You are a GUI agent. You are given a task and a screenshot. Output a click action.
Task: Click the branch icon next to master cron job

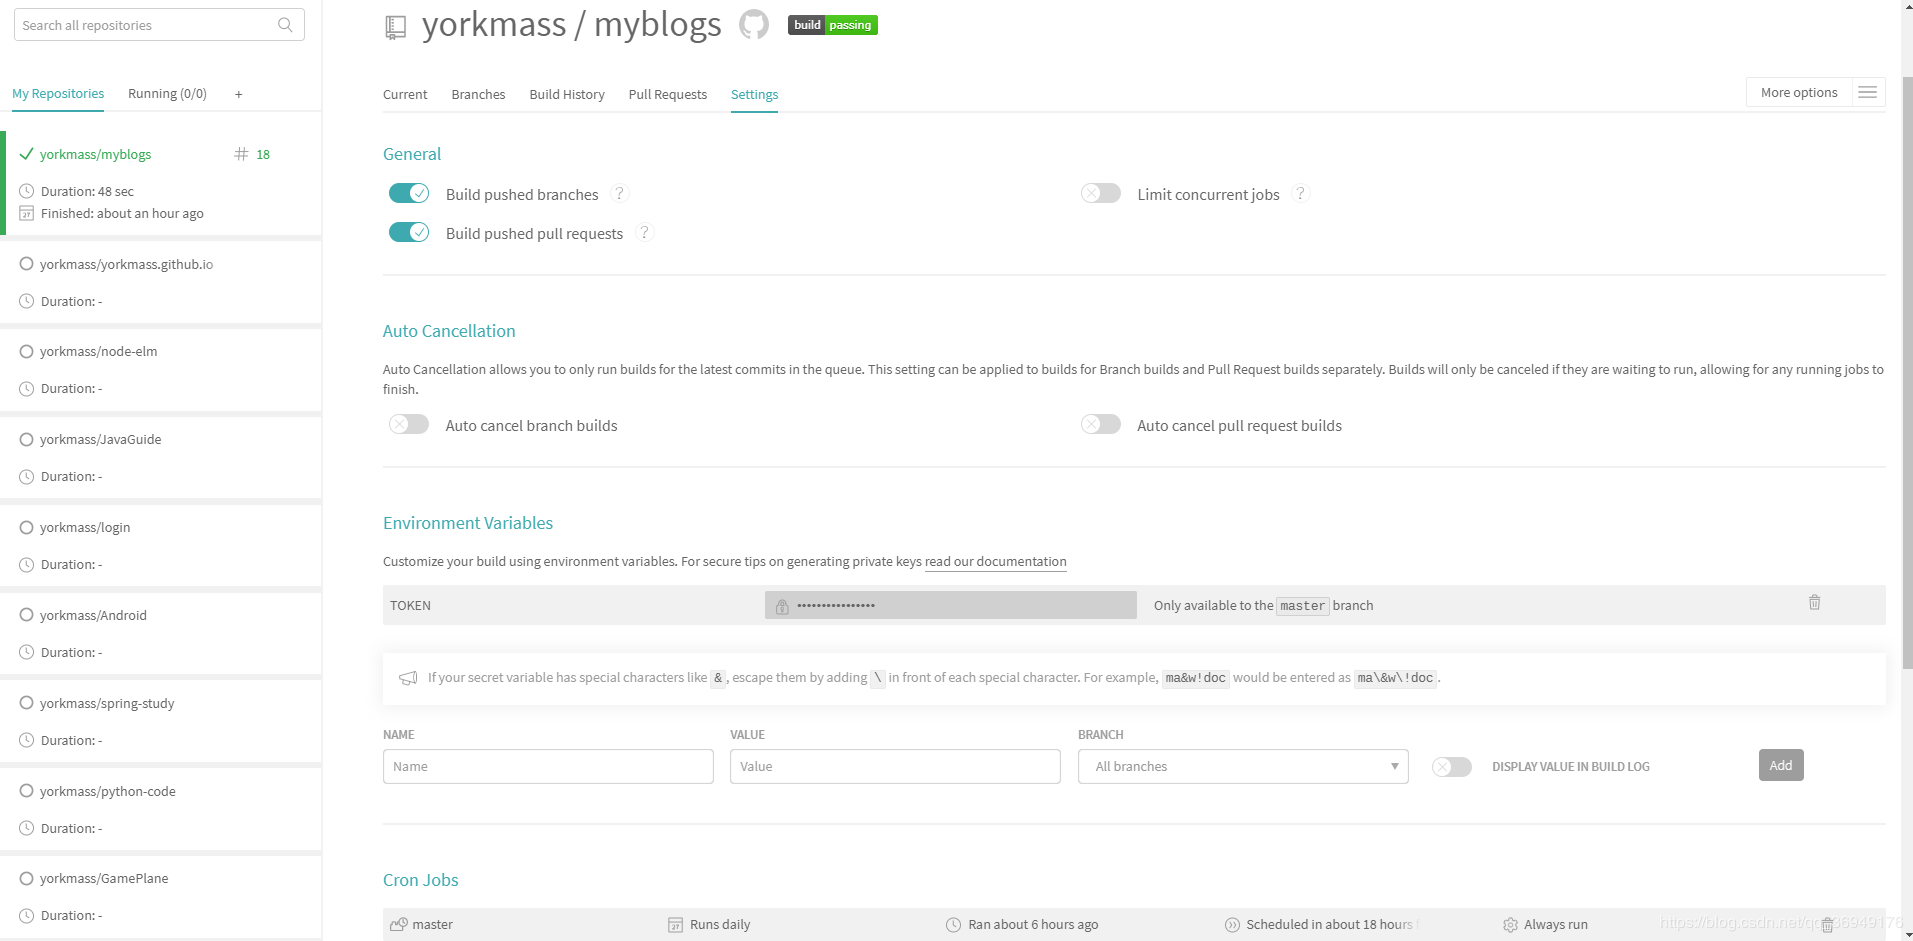click(x=399, y=924)
